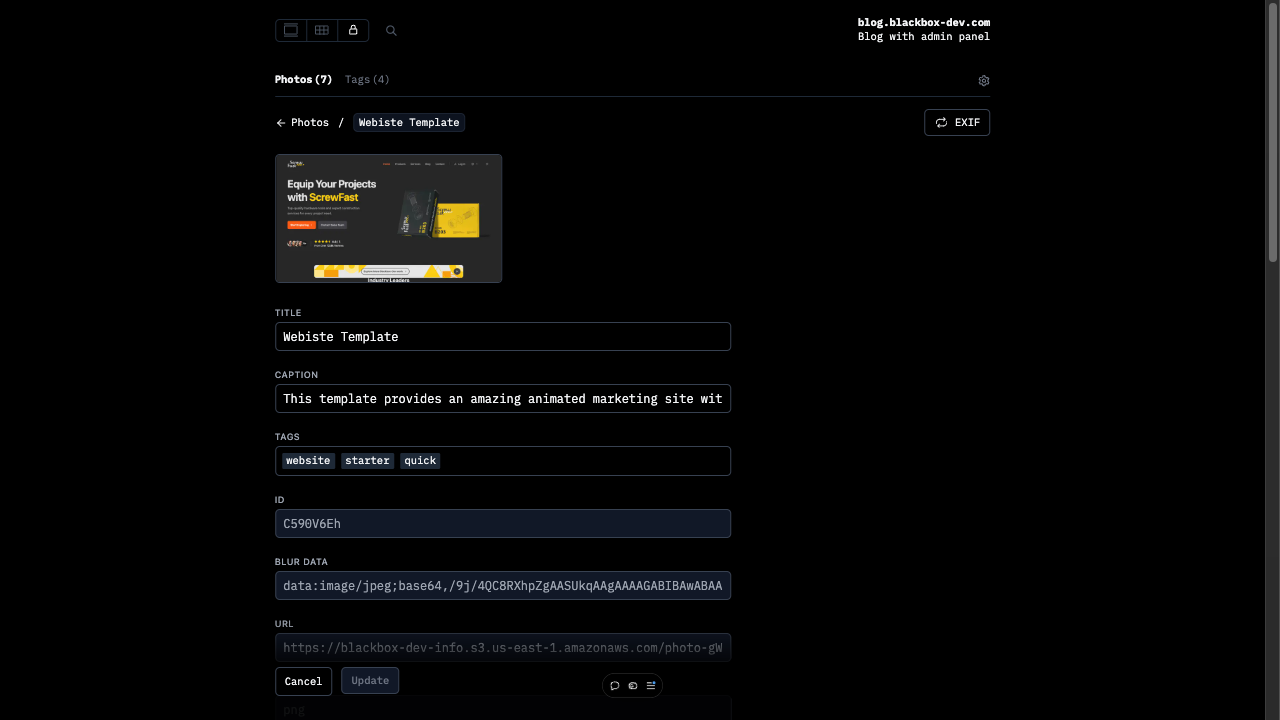
Task: Click the middle icon in floating toolbar
Action: coord(633,686)
